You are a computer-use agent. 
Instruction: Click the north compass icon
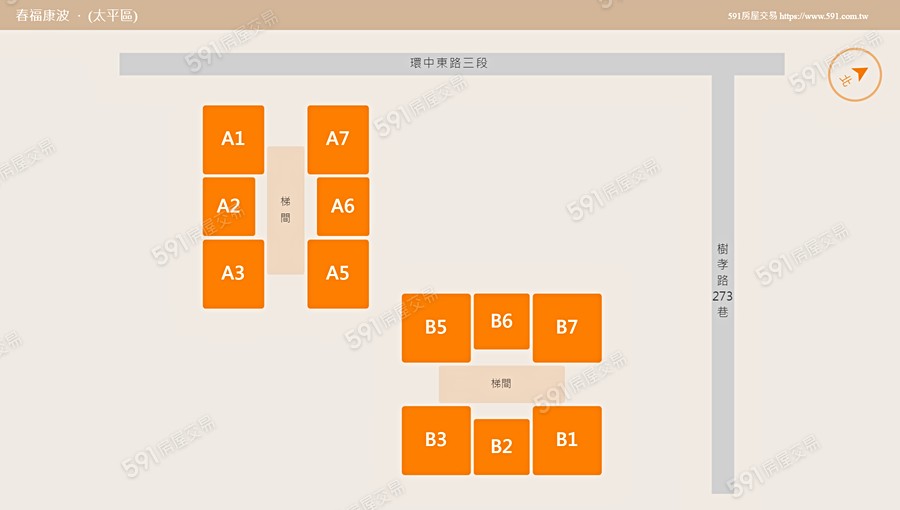(855, 75)
